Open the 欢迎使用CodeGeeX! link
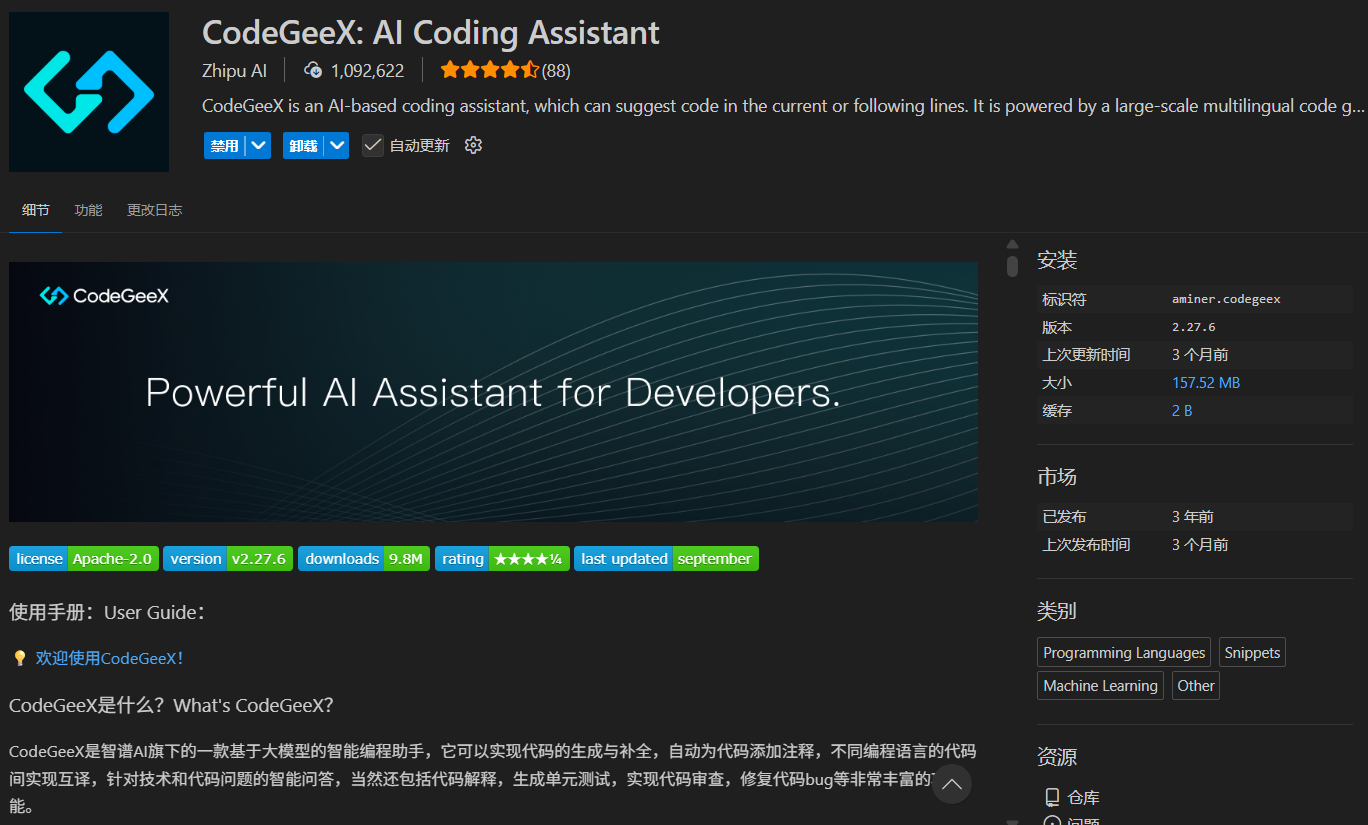 [x=110, y=658]
